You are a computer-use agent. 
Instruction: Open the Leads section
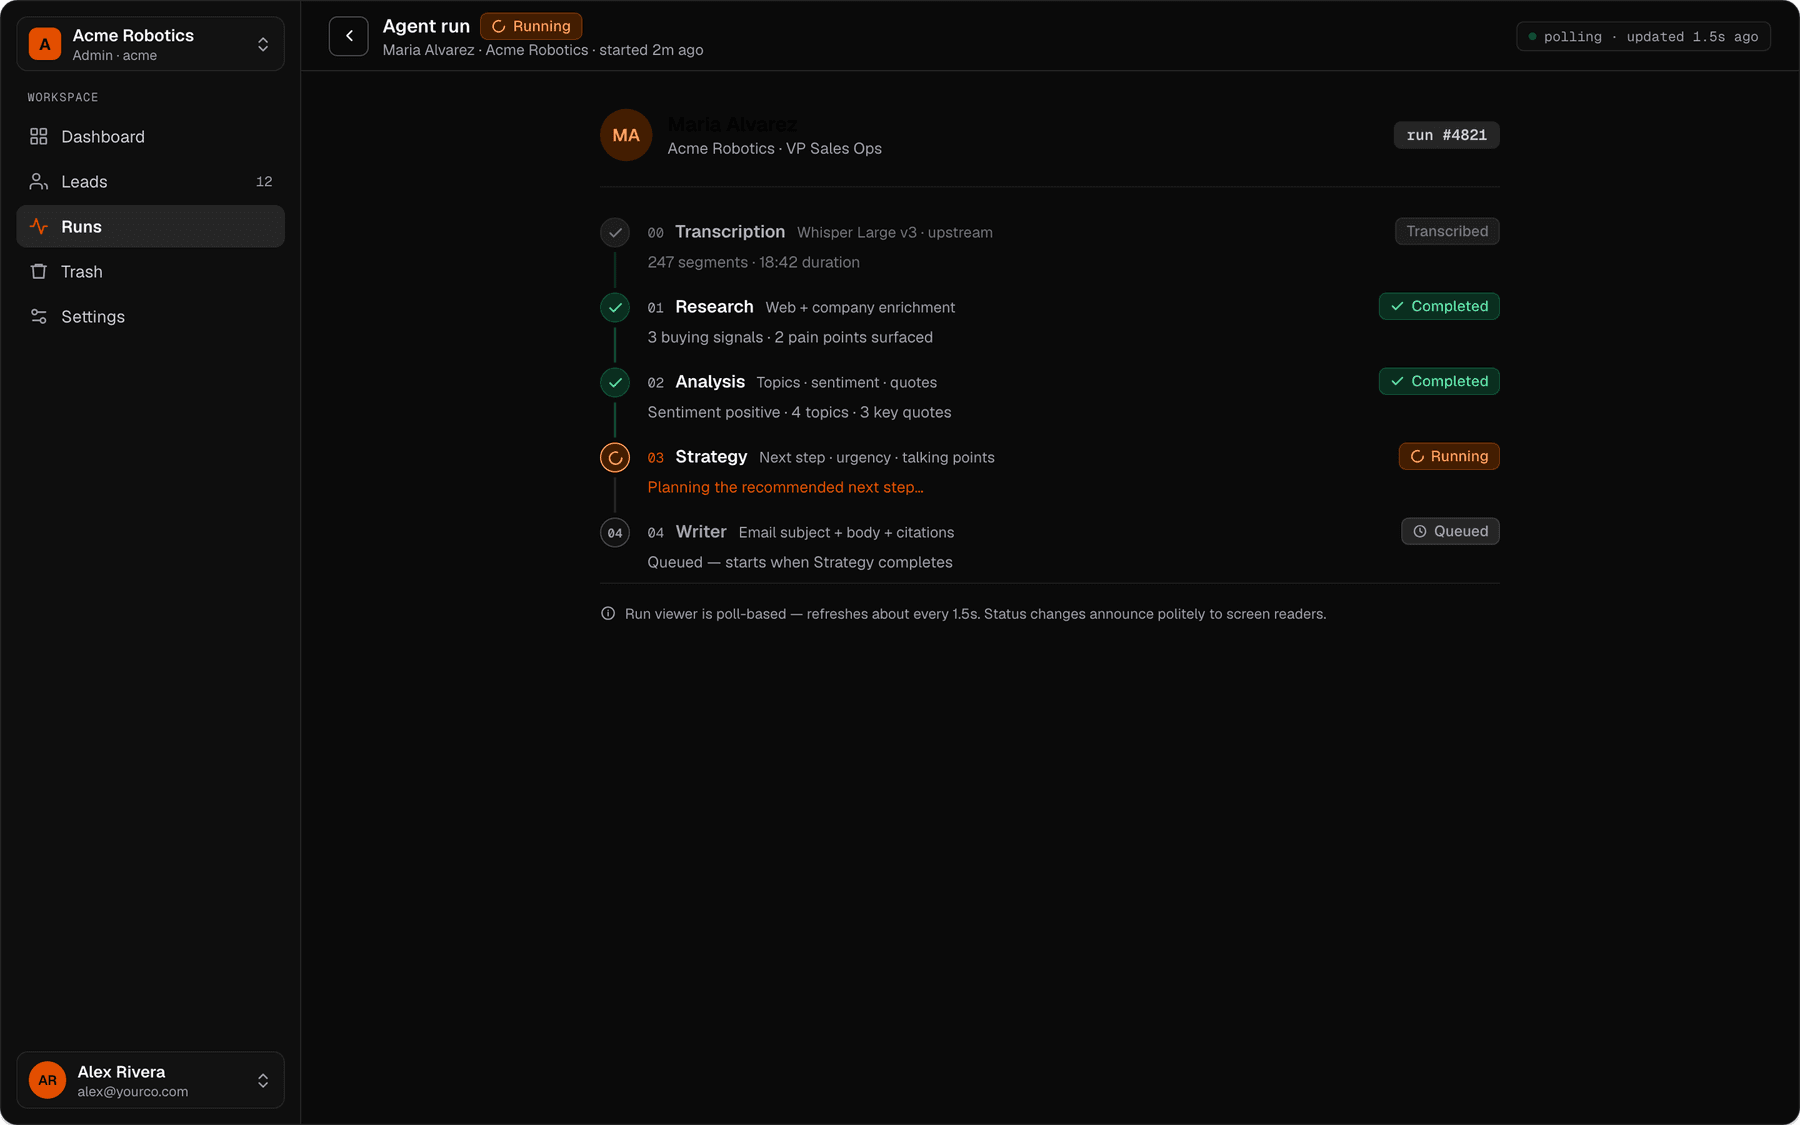(150, 181)
